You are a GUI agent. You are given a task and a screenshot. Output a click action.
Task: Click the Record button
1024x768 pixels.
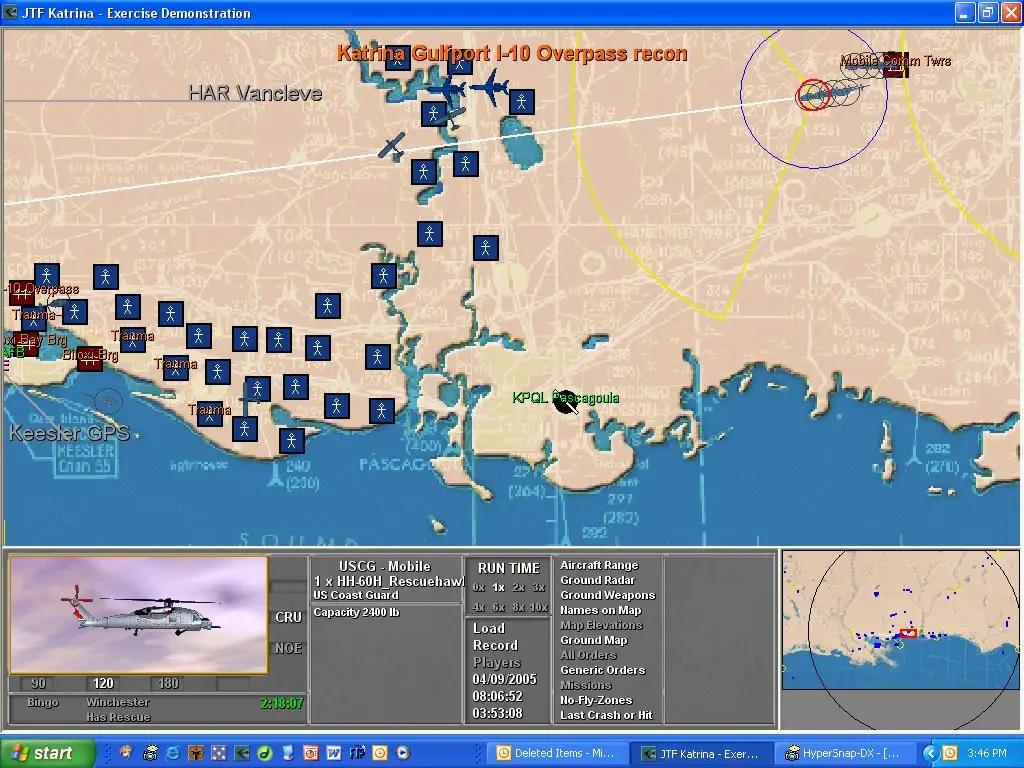[x=495, y=646]
